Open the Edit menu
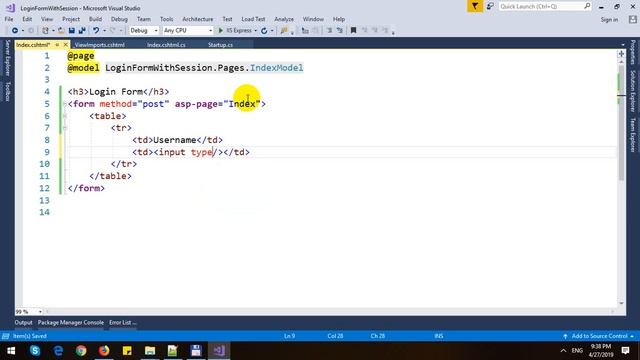Image resolution: width=640 pixels, height=360 pixels. point(27,19)
